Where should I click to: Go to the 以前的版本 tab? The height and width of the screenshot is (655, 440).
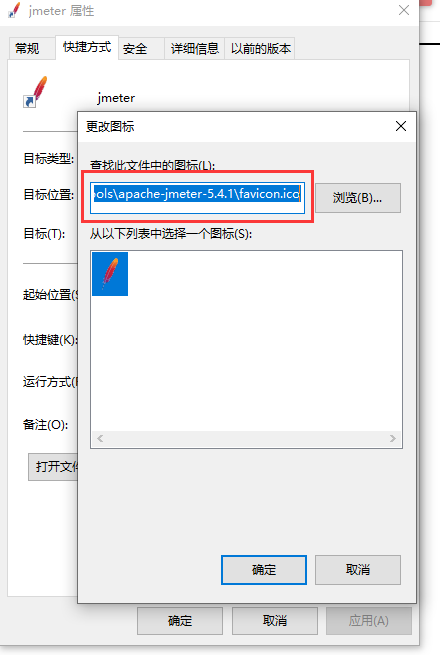pos(260,48)
